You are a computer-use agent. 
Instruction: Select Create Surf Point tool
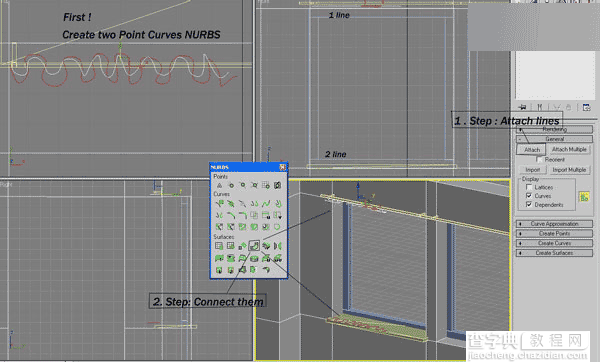pos(266,185)
